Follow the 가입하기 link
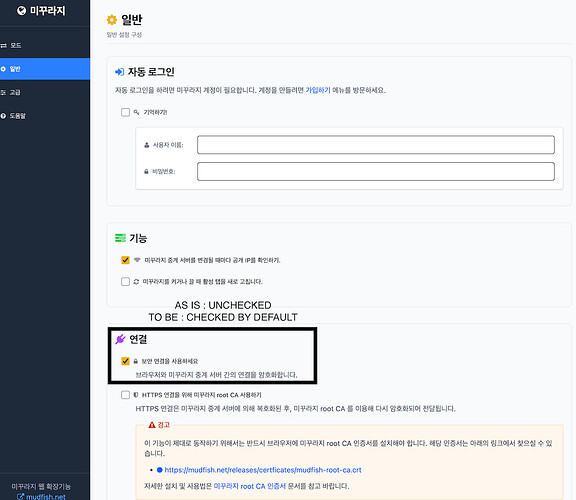This screenshot has height=500, width=576. pyautogui.click(x=318, y=90)
